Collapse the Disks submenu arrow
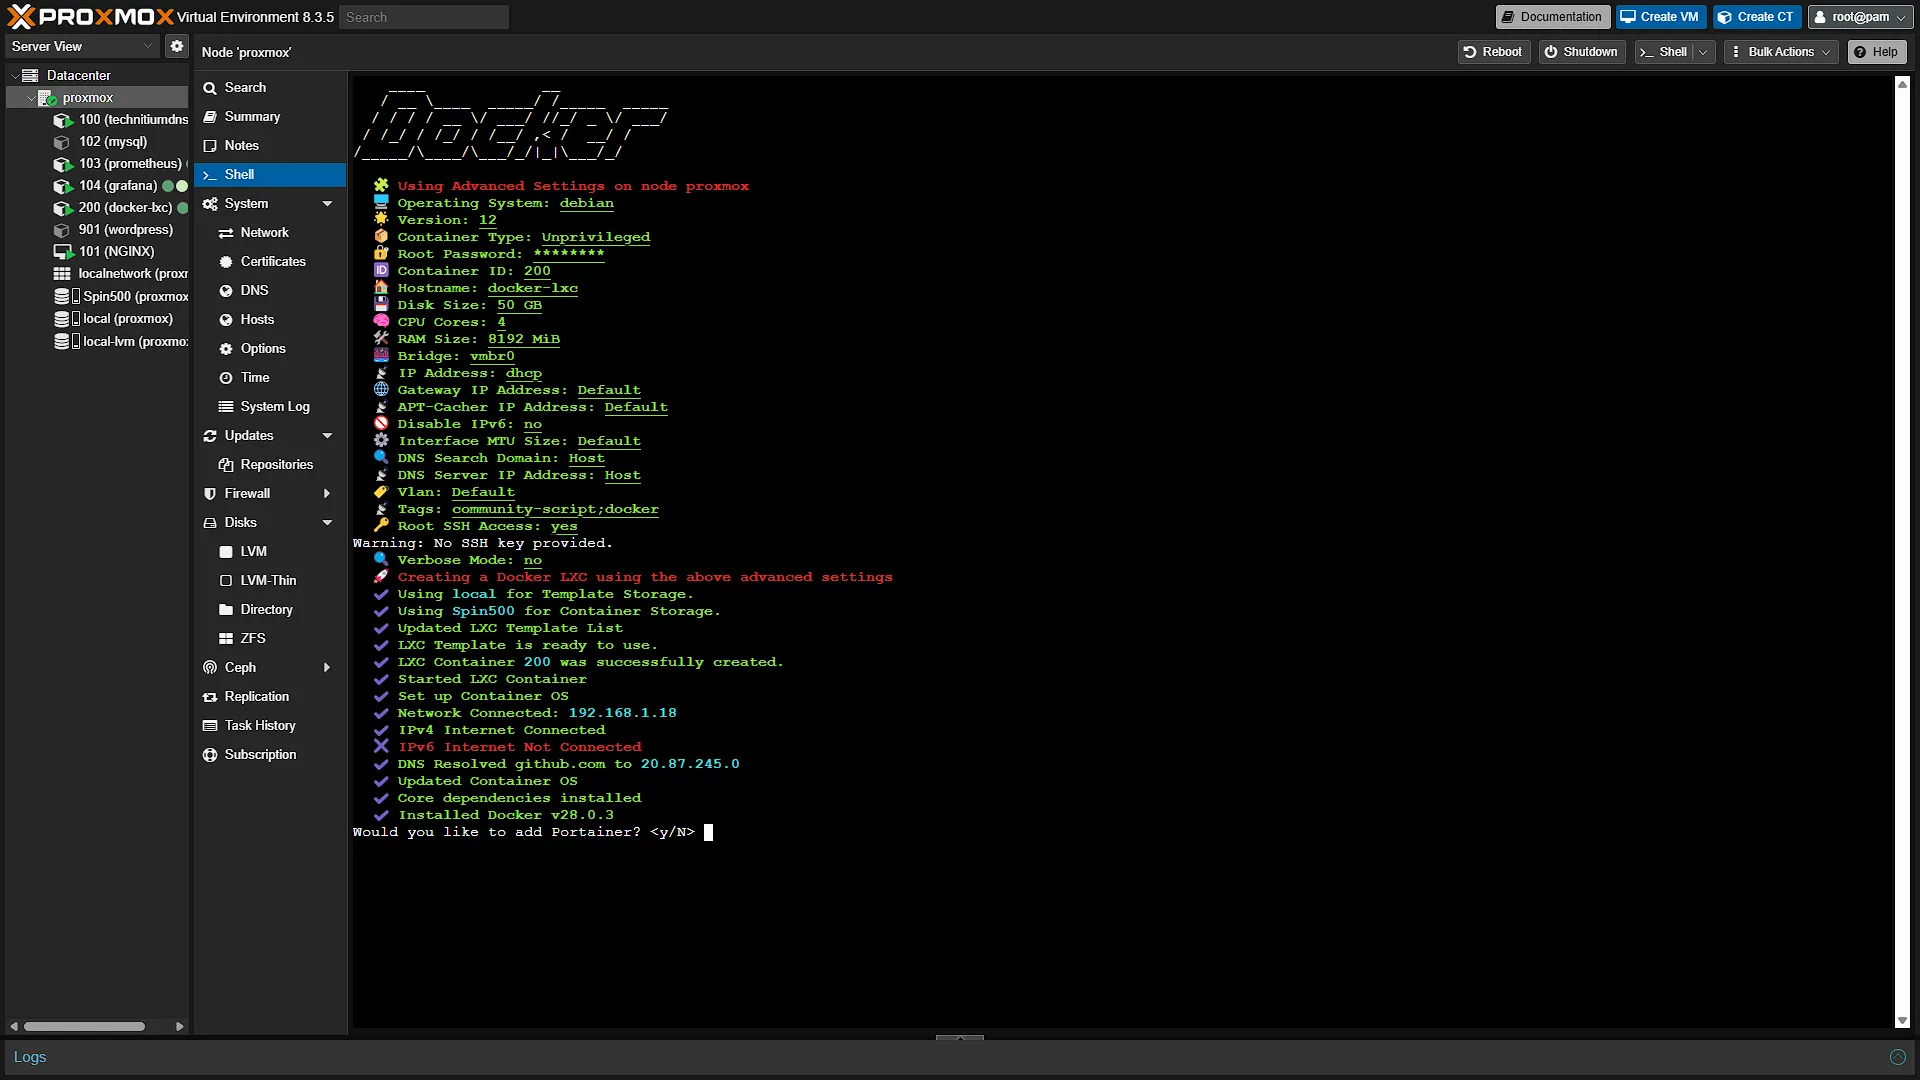Image resolution: width=1920 pixels, height=1080 pixels. click(x=327, y=523)
